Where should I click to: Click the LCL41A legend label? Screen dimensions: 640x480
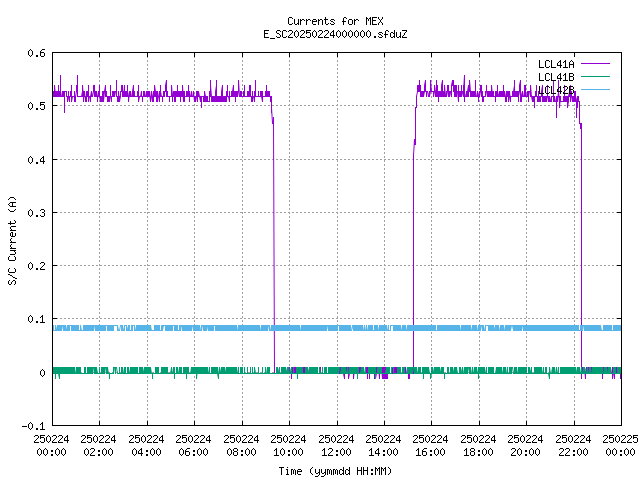556,64
